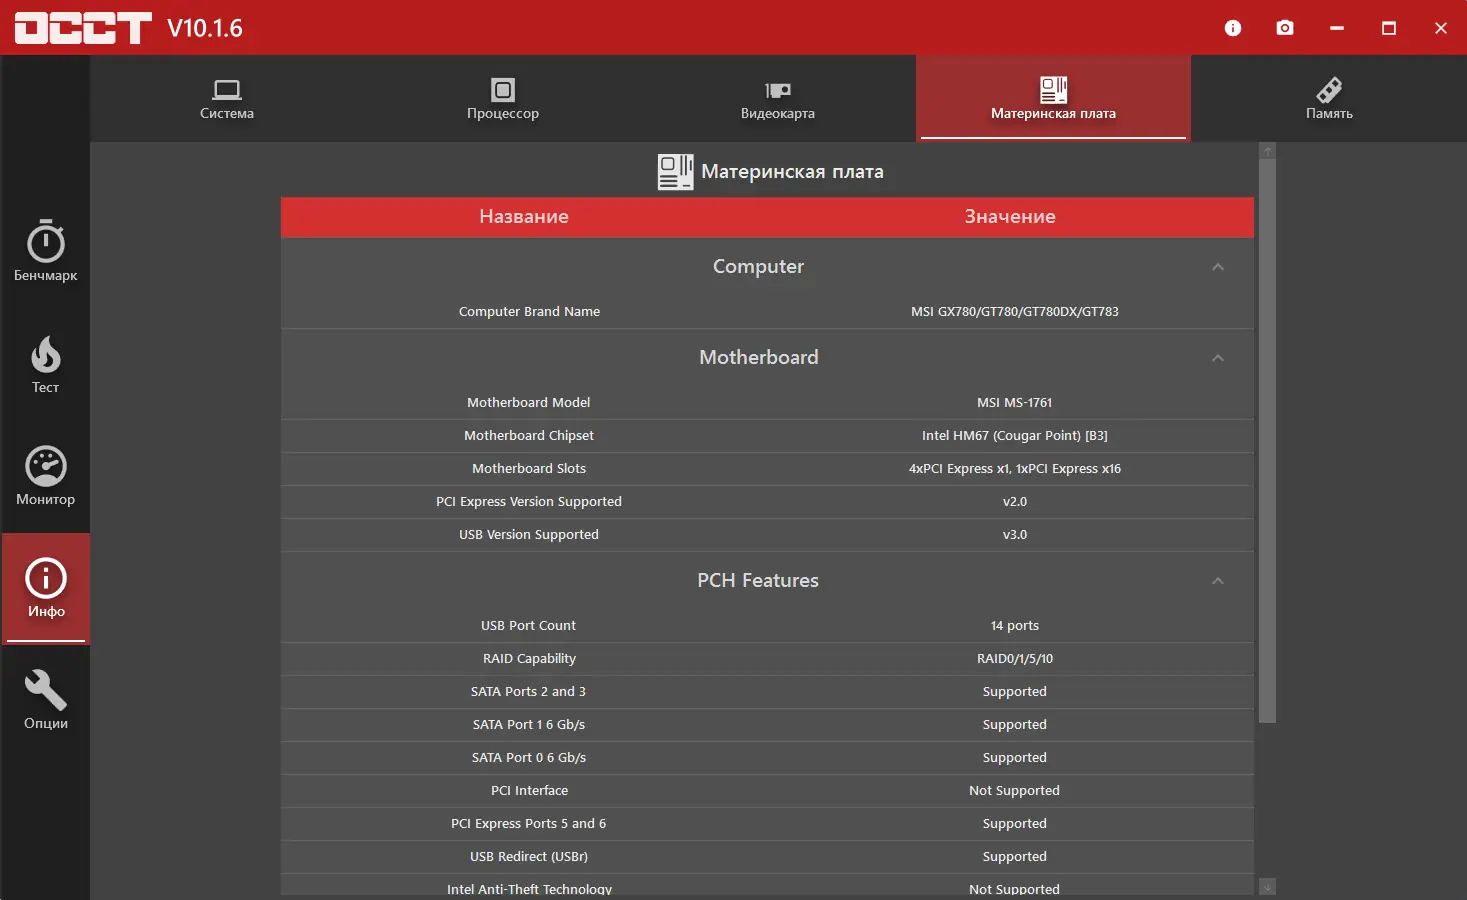The height and width of the screenshot is (900, 1467).
Task: Click the PCI Express Version Supported label
Action: (528, 502)
